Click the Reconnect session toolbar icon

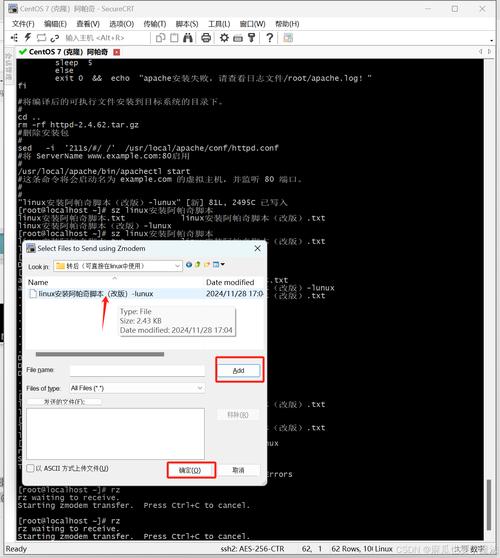(x=41, y=38)
